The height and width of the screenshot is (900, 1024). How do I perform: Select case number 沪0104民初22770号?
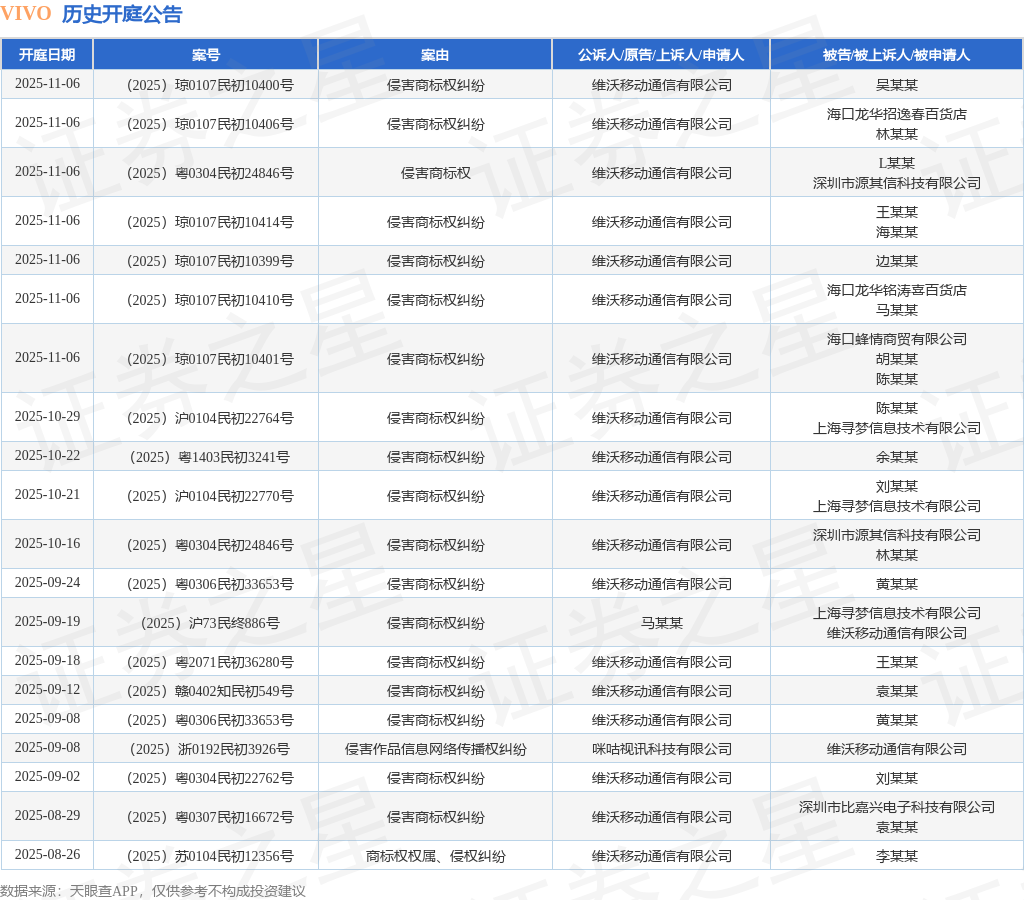coord(210,496)
